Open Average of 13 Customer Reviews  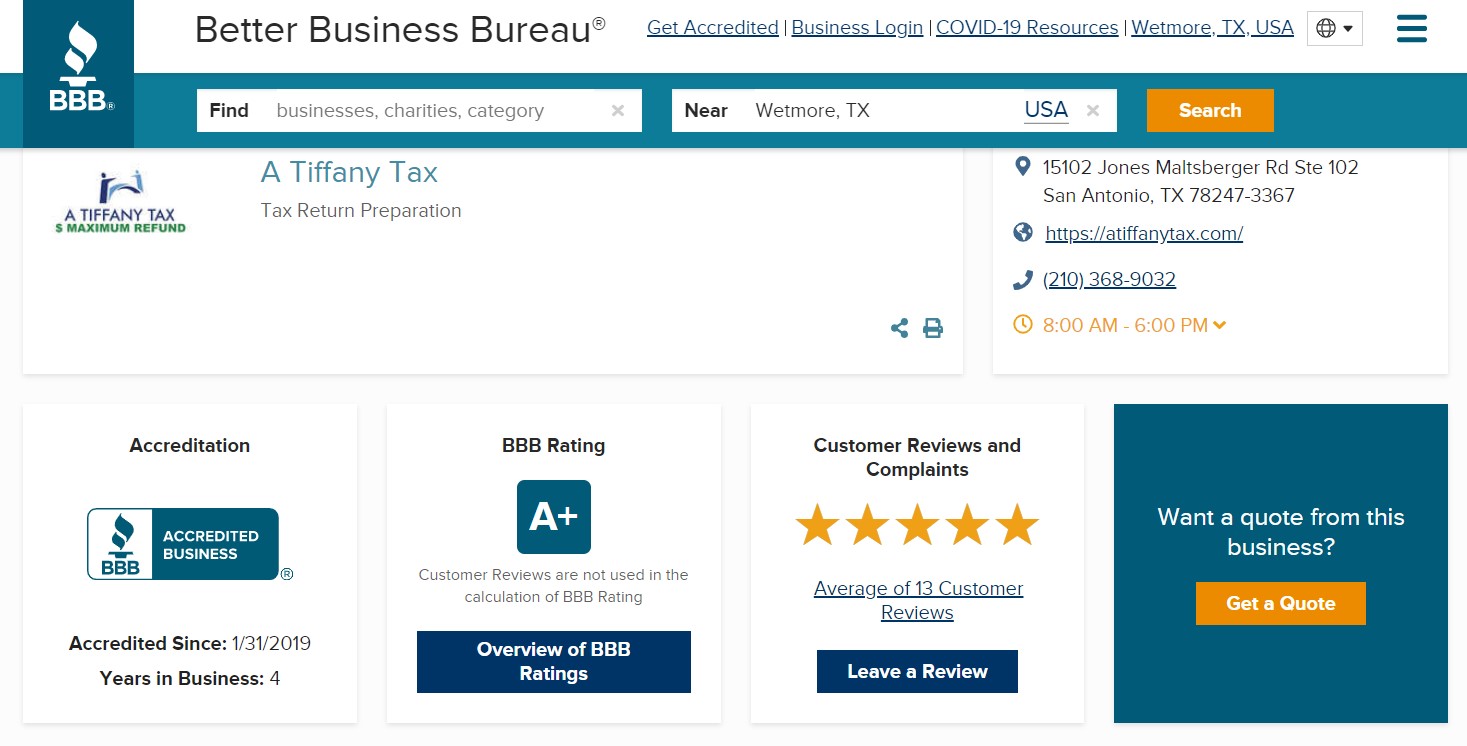point(918,600)
